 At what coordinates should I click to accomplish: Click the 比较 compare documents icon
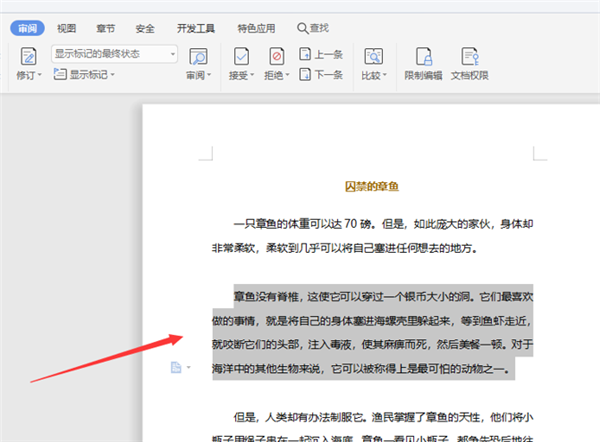pyautogui.click(x=374, y=56)
